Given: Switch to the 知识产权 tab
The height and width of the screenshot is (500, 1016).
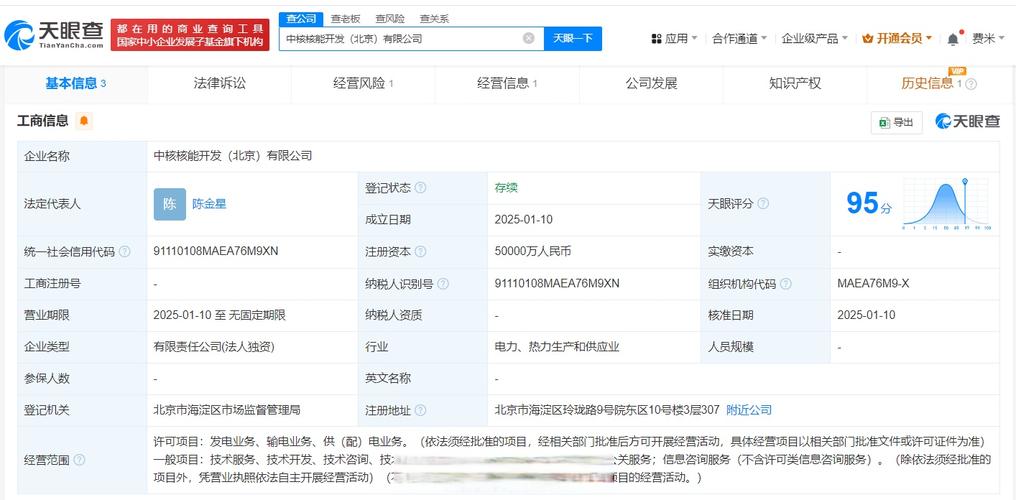Looking at the screenshot, I should (794, 84).
